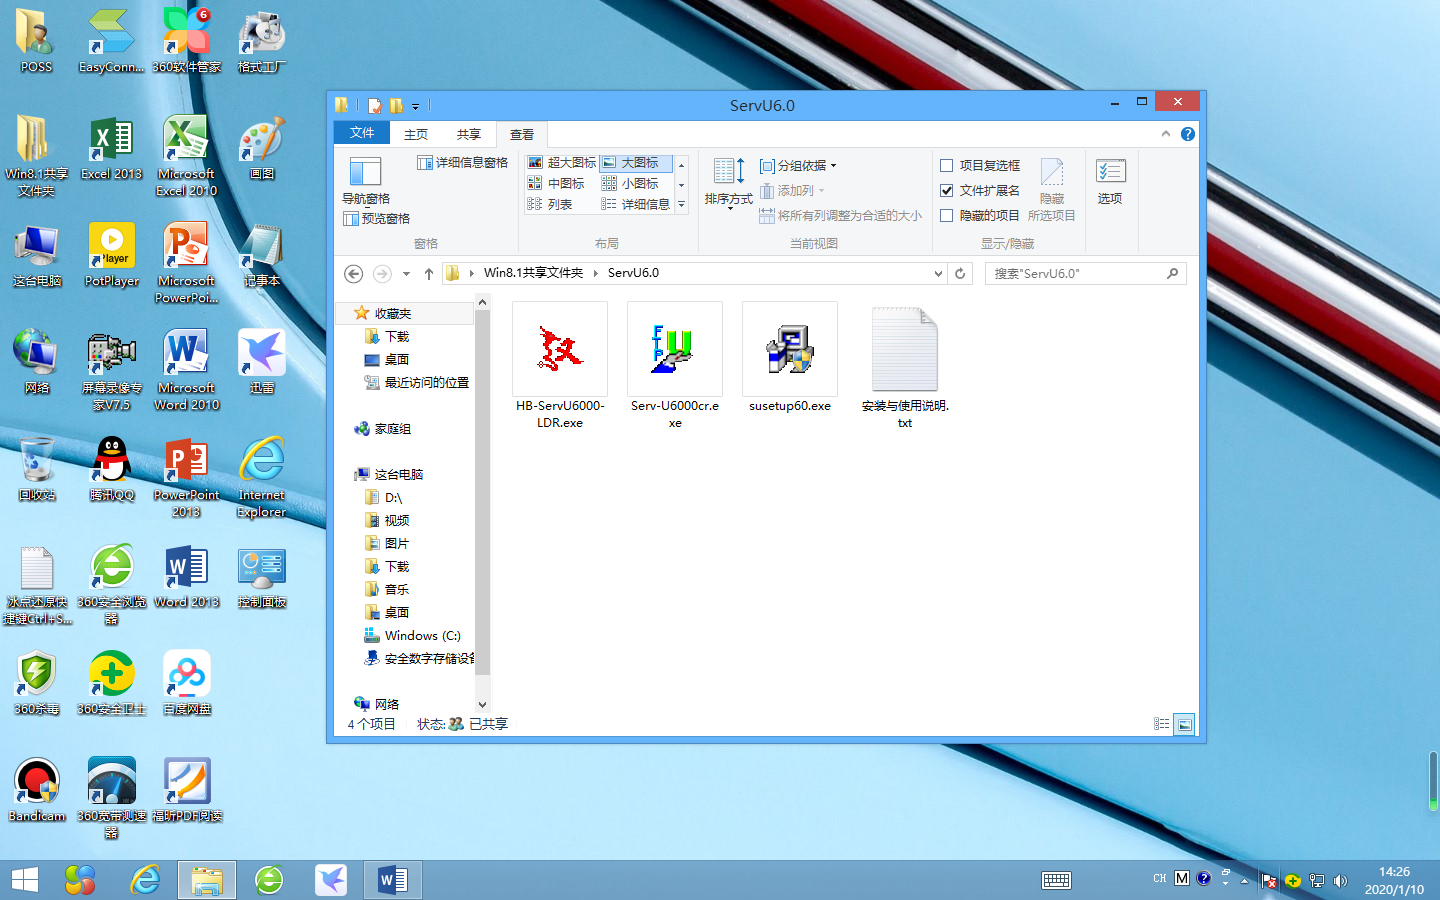This screenshot has width=1440, height=900.
Task: Open Tencent QQ desktop shortcut
Action: click(x=112, y=468)
